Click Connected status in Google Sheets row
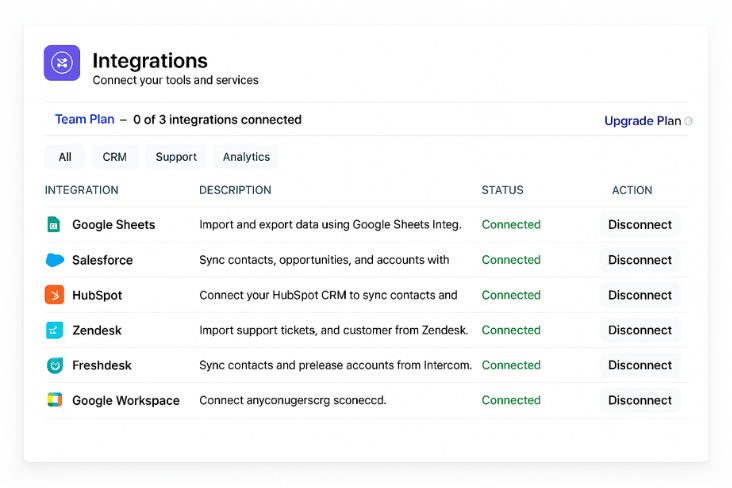Screen dimensions: 732x488 click(511, 225)
